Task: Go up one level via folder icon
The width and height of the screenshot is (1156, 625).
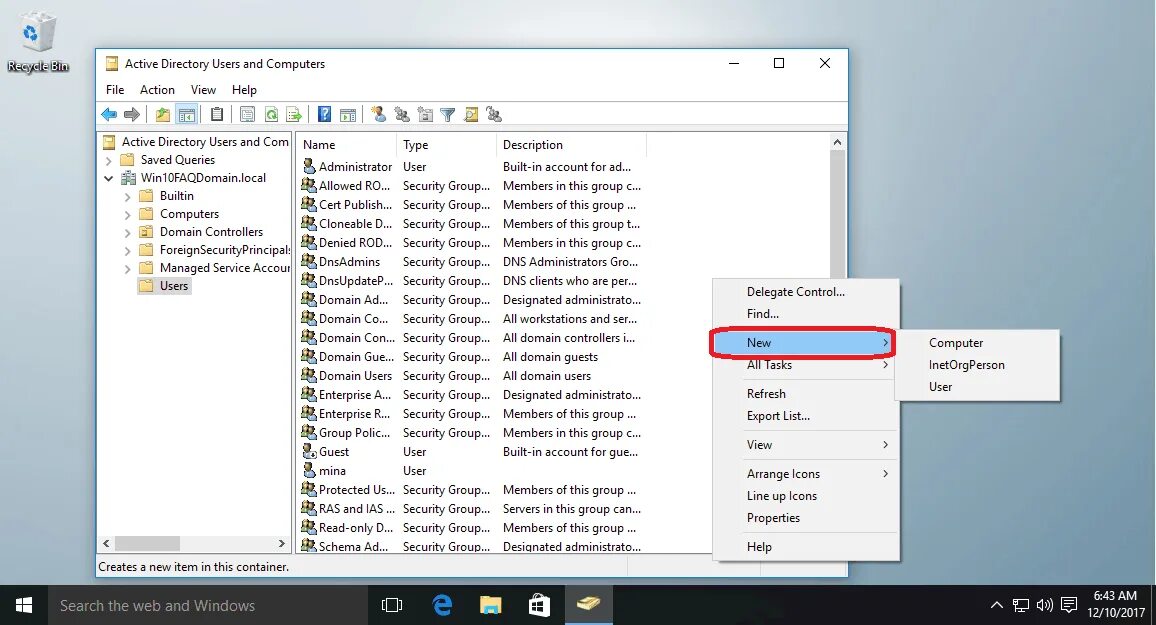Action: pyautogui.click(x=162, y=114)
